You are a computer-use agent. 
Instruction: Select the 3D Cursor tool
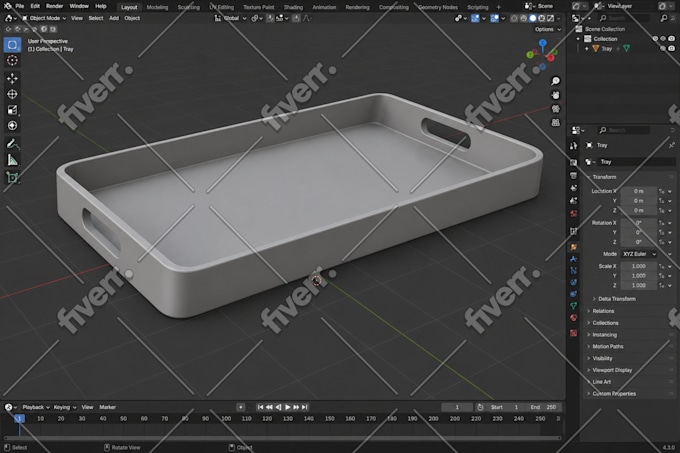coord(13,60)
